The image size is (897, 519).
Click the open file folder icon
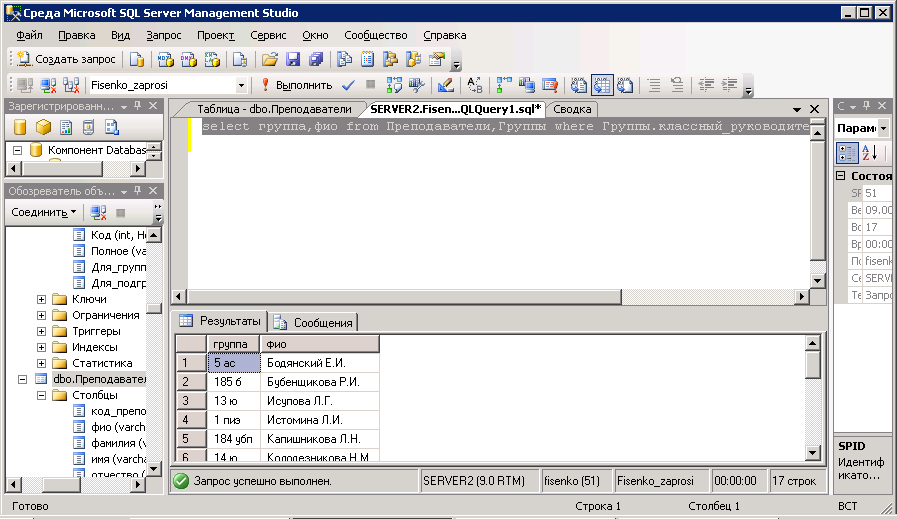pos(269,59)
